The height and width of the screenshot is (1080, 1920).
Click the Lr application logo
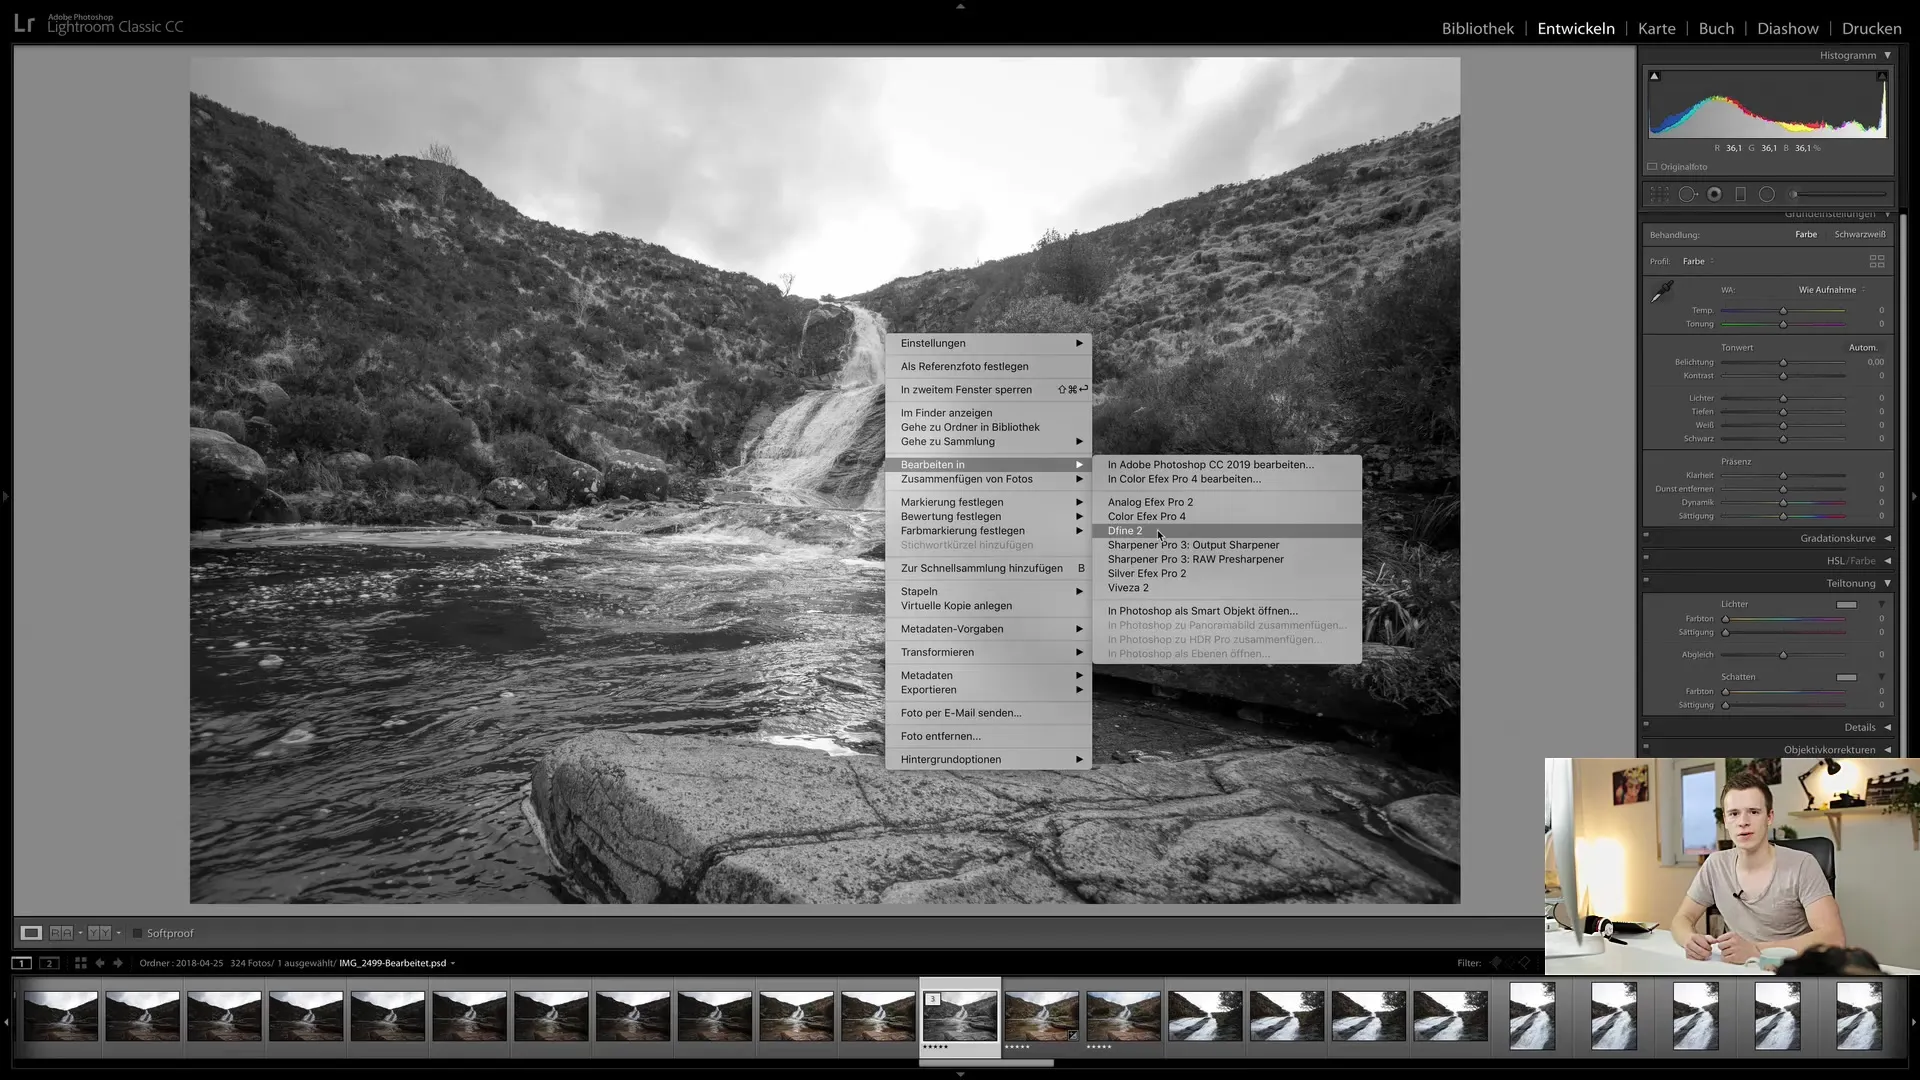click(24, 24)
